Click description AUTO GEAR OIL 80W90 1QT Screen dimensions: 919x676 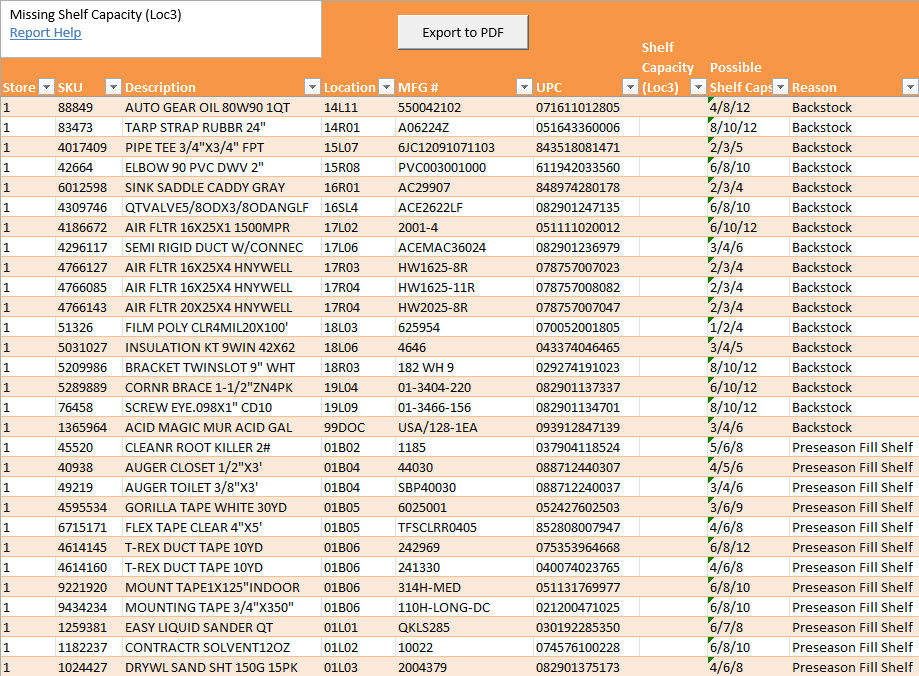[207, 107]
